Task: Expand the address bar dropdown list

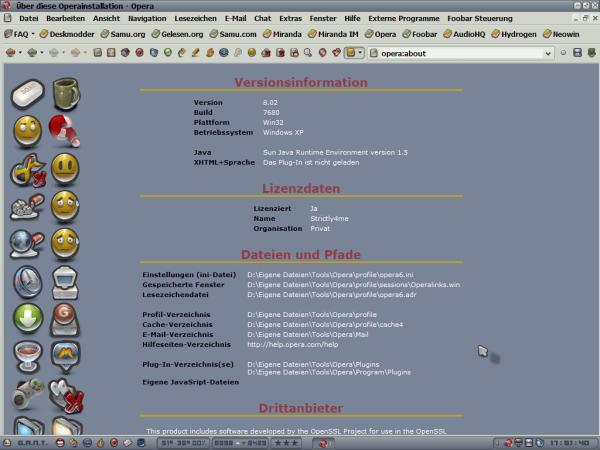Action: (x=548, y=53)
